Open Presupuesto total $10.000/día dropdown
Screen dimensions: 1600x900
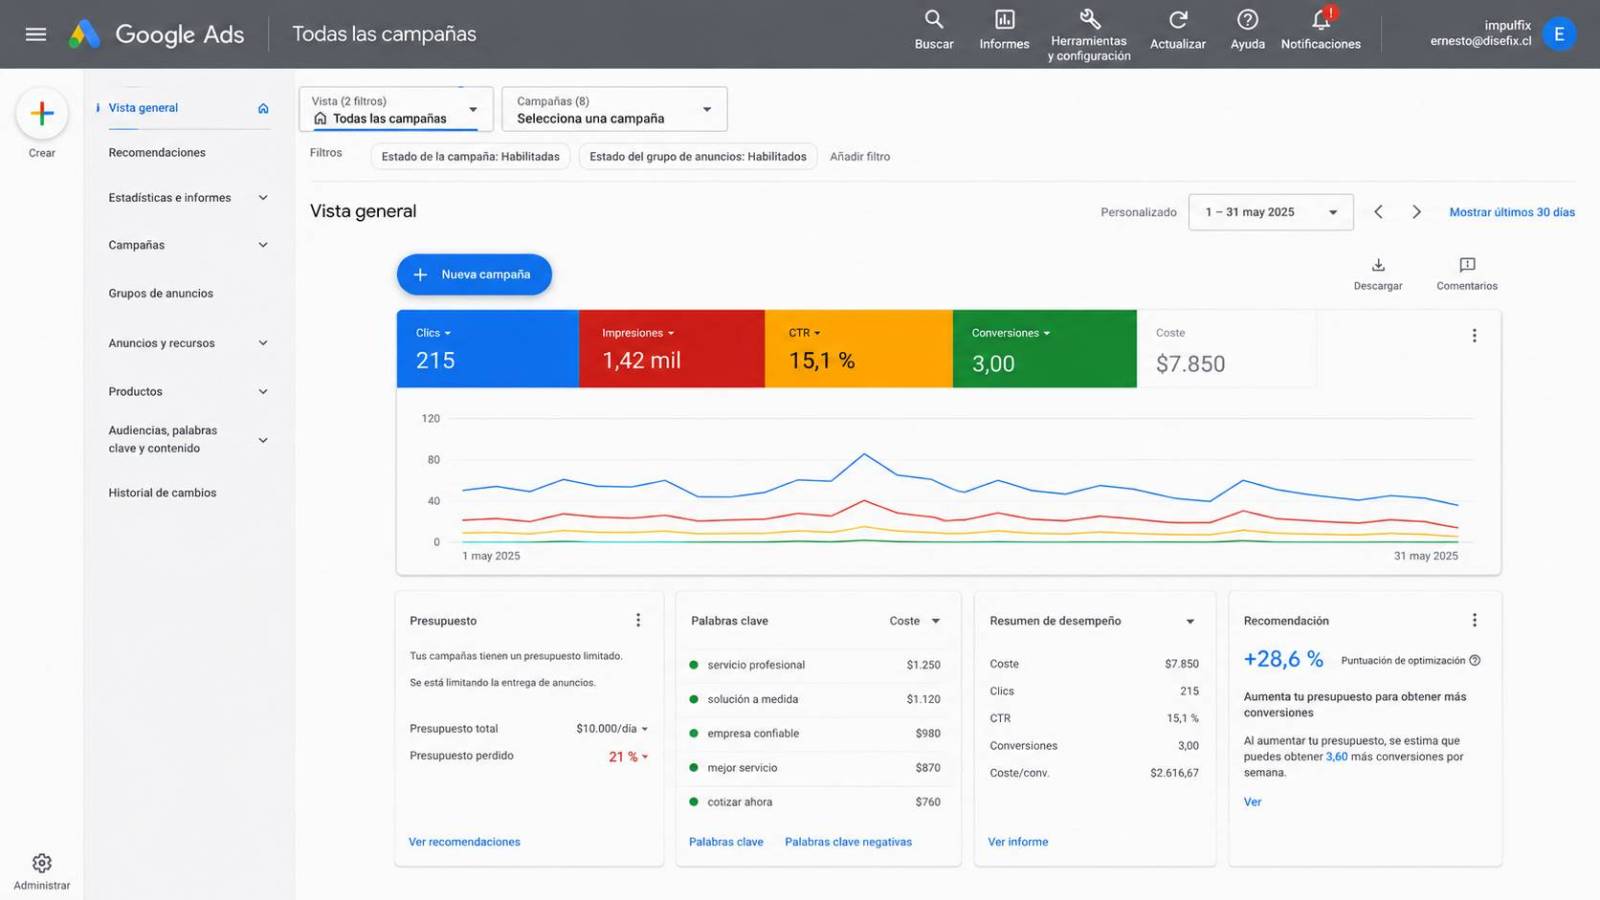click(612, 729)
